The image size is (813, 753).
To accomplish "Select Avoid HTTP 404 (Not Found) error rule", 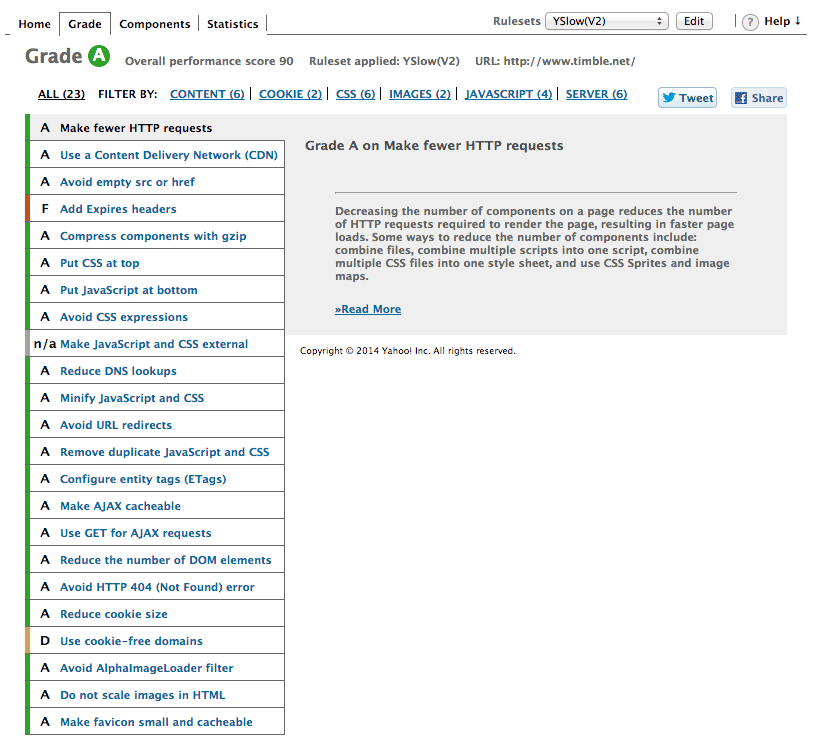I will pyautogui.click(x=157, y=586).
